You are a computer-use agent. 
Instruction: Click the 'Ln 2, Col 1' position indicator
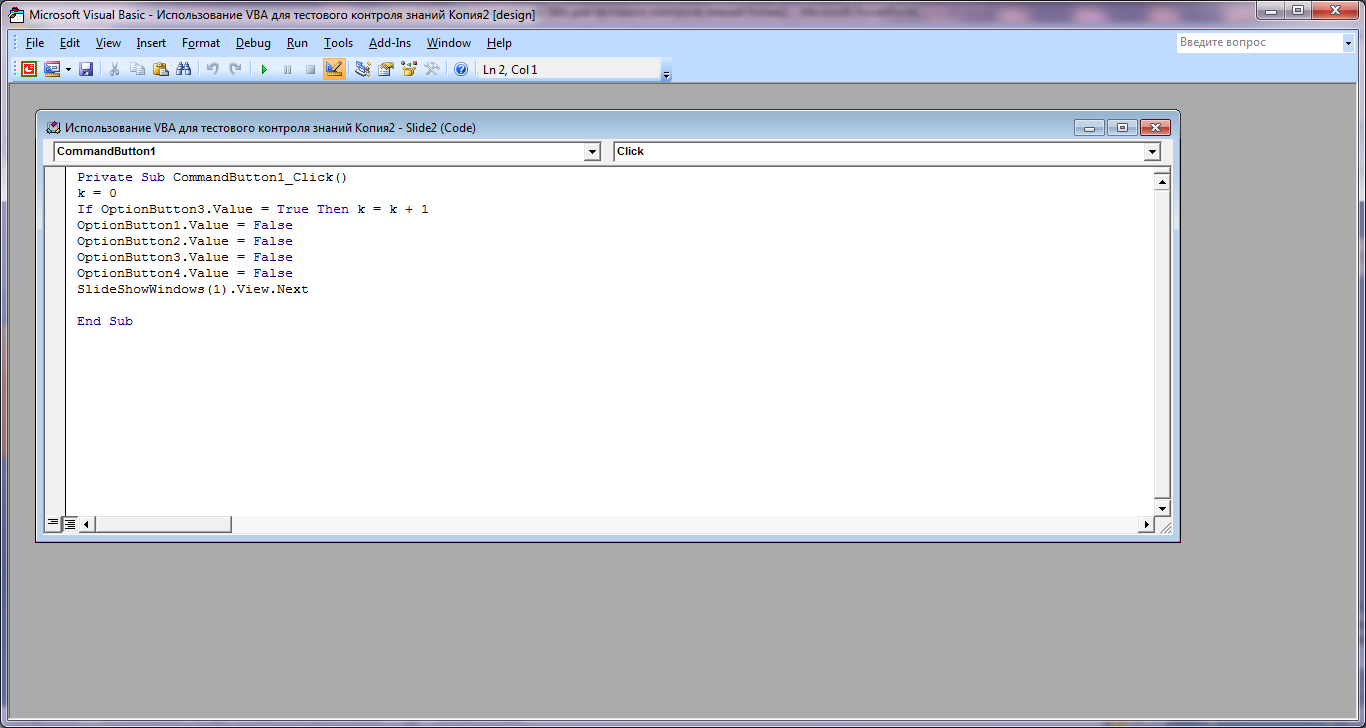(x=568, y=69)
